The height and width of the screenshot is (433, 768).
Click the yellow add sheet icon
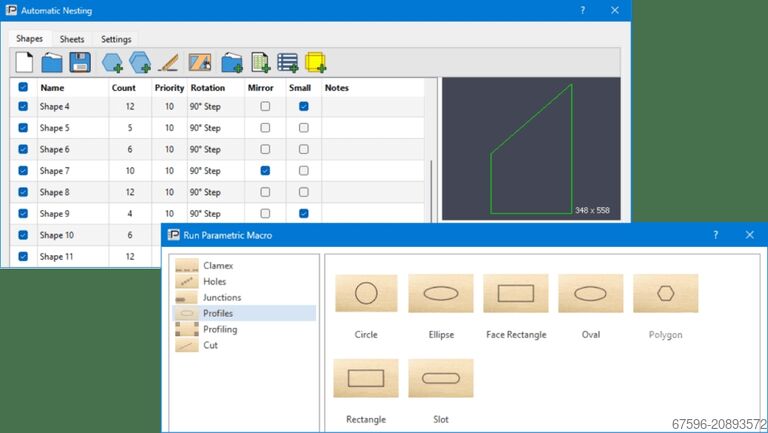316,62
